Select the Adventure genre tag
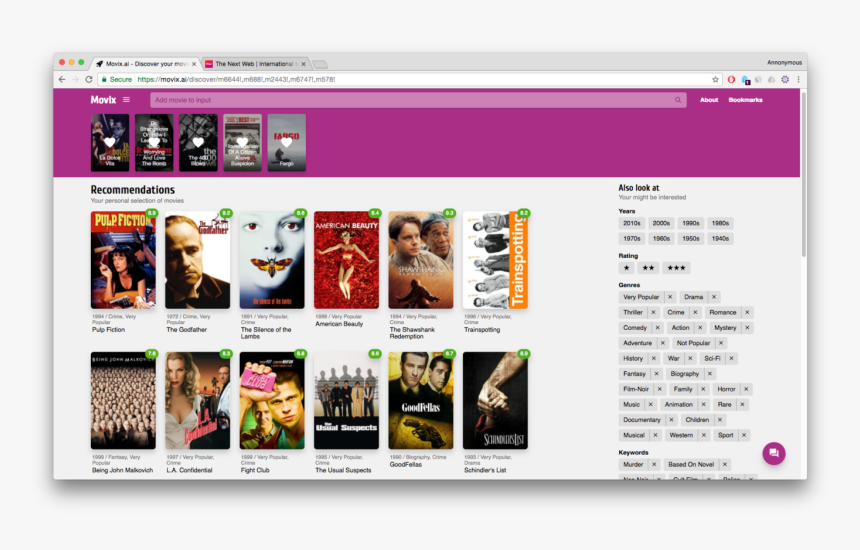The width and height of the screenshot is (860, 550). pyautogui.click(x=637, y=343)
